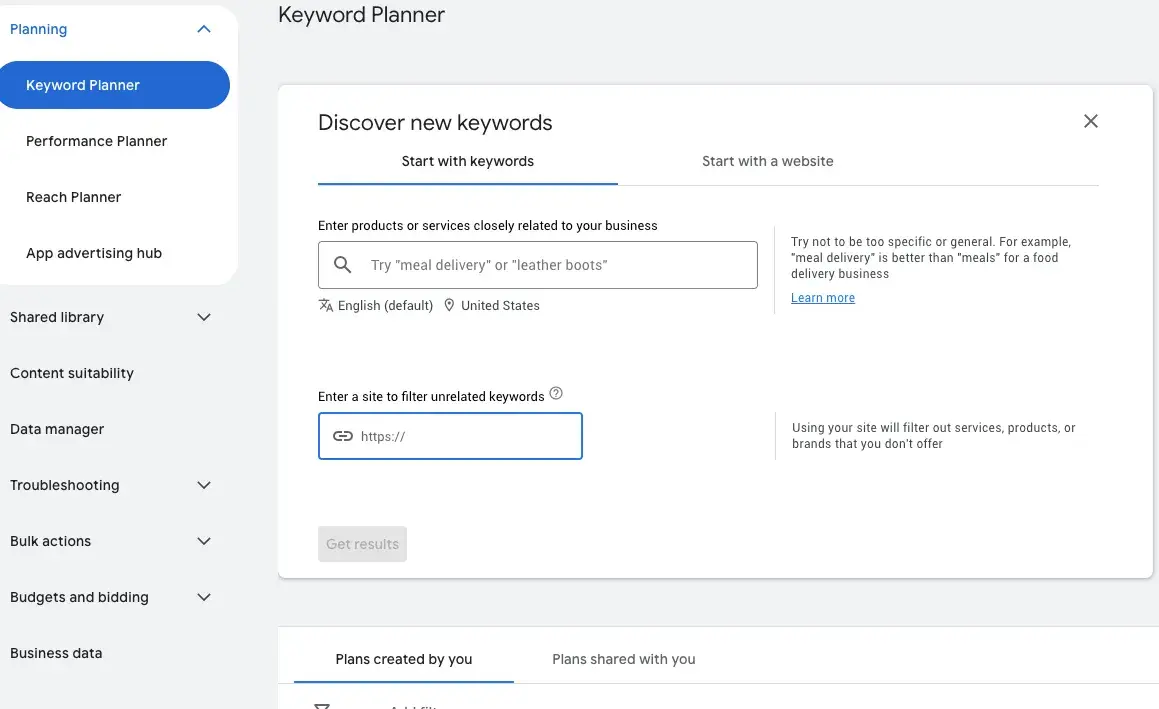
Task: Go to Reach Planner
Action: pos(73,197)
